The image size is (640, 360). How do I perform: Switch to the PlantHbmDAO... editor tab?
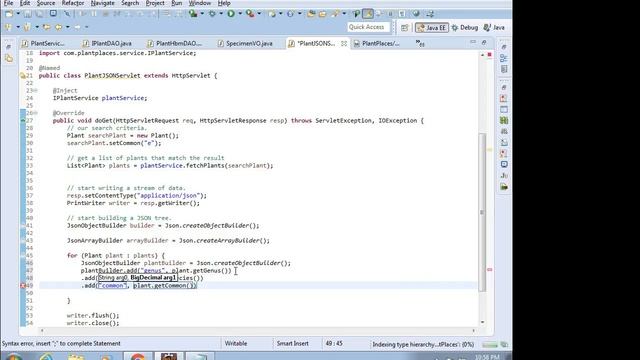tap(175, 43)
